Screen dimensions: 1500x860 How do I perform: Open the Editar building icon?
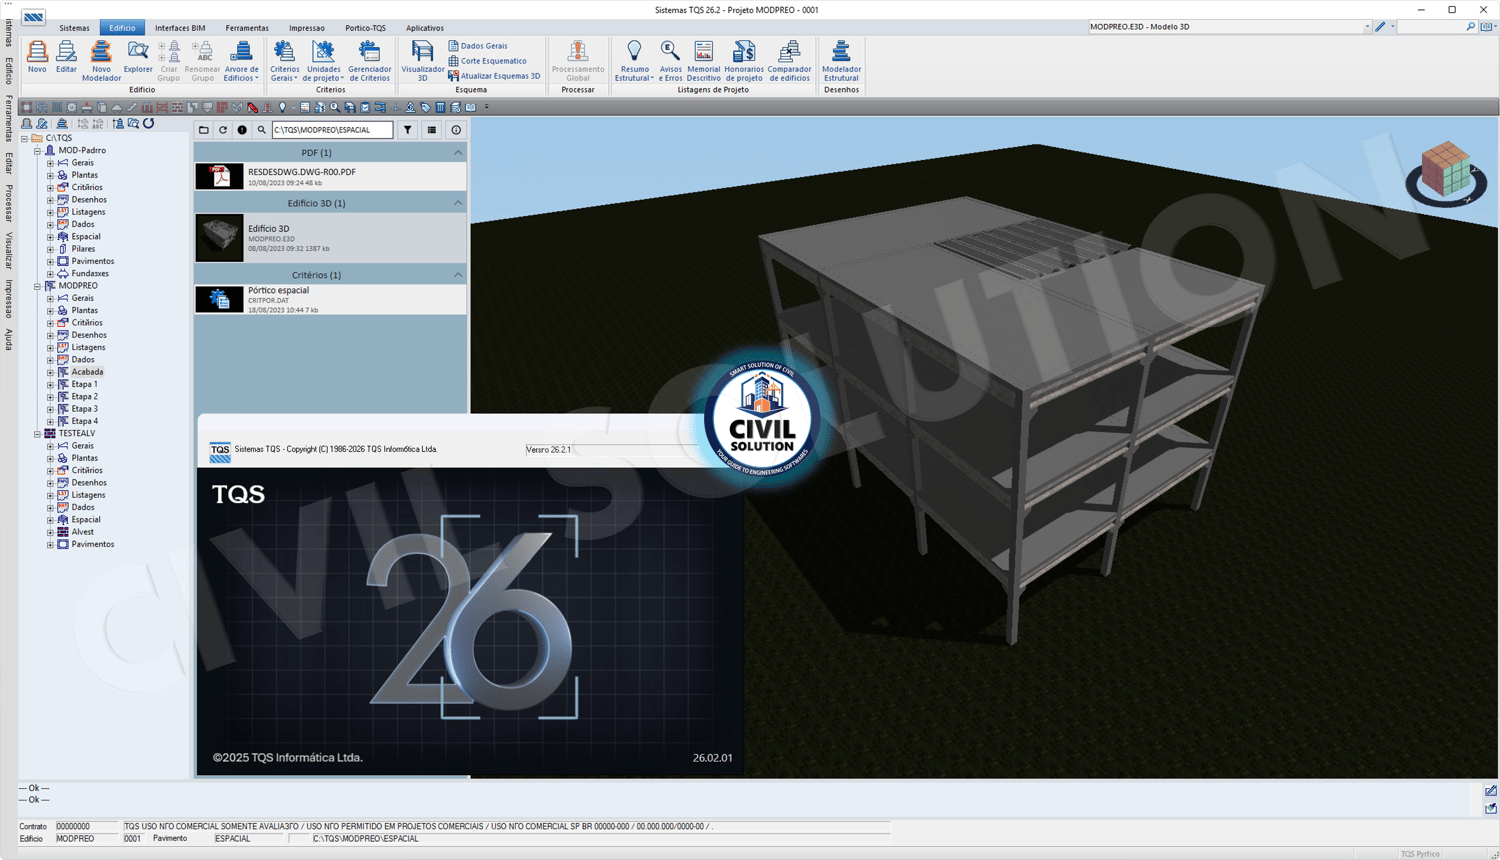66,57
